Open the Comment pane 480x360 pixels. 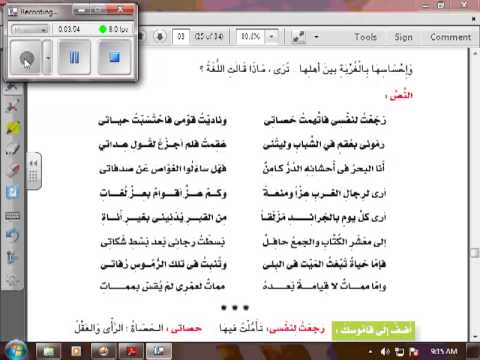(451, 37)
